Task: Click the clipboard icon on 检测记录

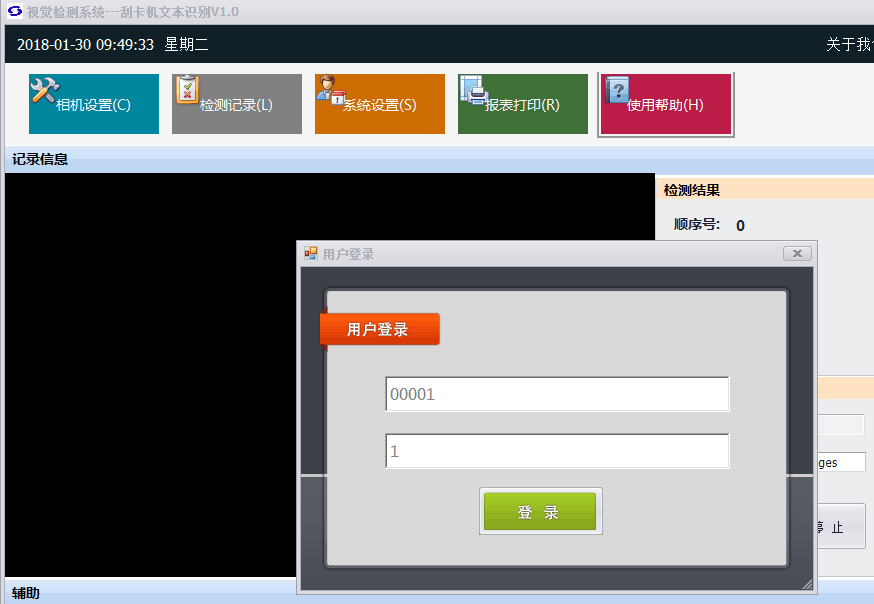Action: [x=187, y=90]
